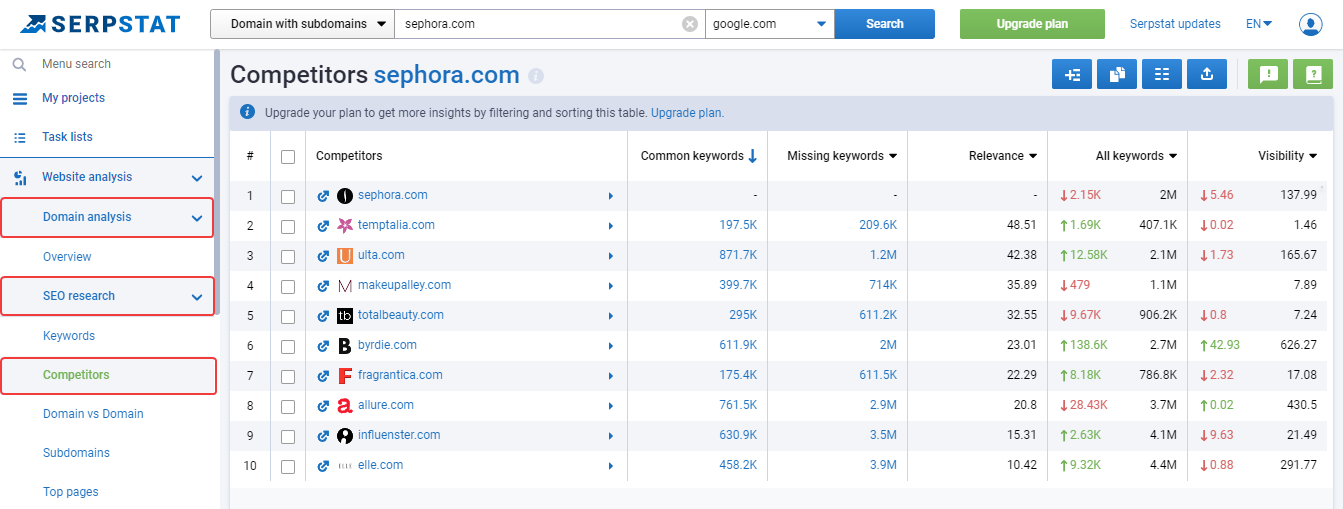Check the makeupalley.com row checkbox

point(288,287)
